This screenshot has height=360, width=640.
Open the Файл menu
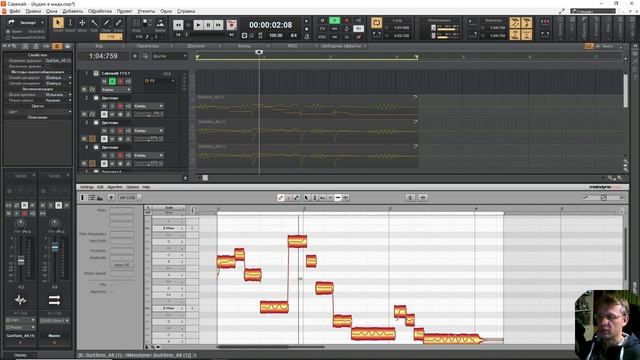[x=15, y=11]
